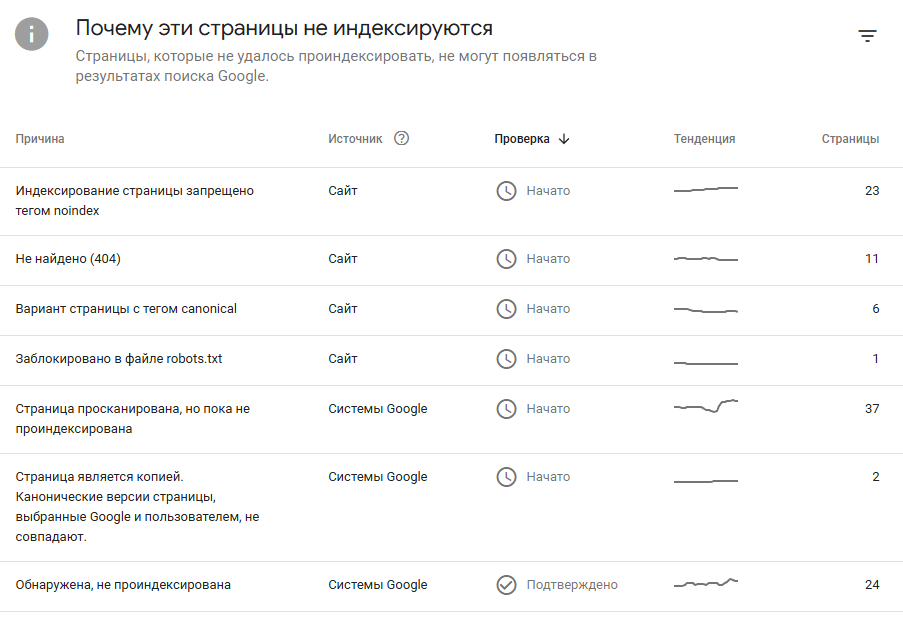Image resolution: width=903 pixels, height=619 pixels.
Task: Open the help icon next to Источник
Action: pos(401,138)
